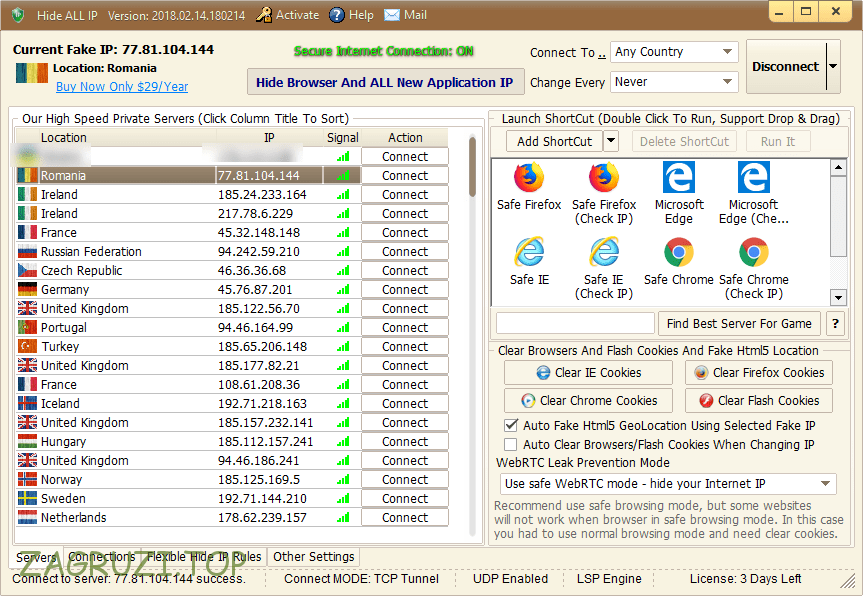Open the Other Settings tab
Image resolution: width=863 pixels, height=596 pixels.
point(313,557)
